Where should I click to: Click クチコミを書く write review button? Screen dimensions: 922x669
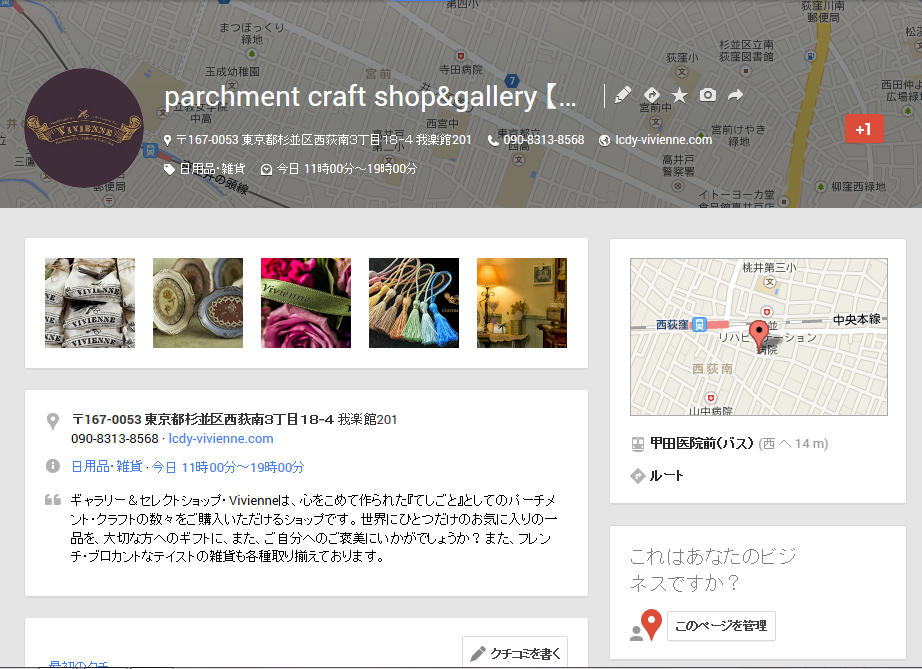[x=515, y=653]
